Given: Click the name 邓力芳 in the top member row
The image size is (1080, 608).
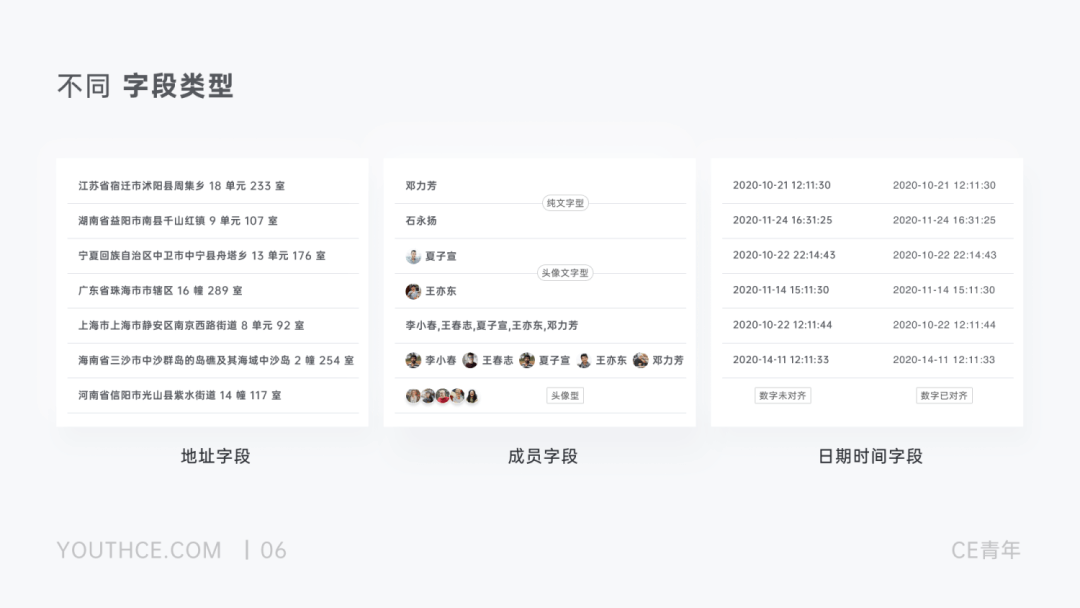Looking at the screenshot, I should point(421,186).
